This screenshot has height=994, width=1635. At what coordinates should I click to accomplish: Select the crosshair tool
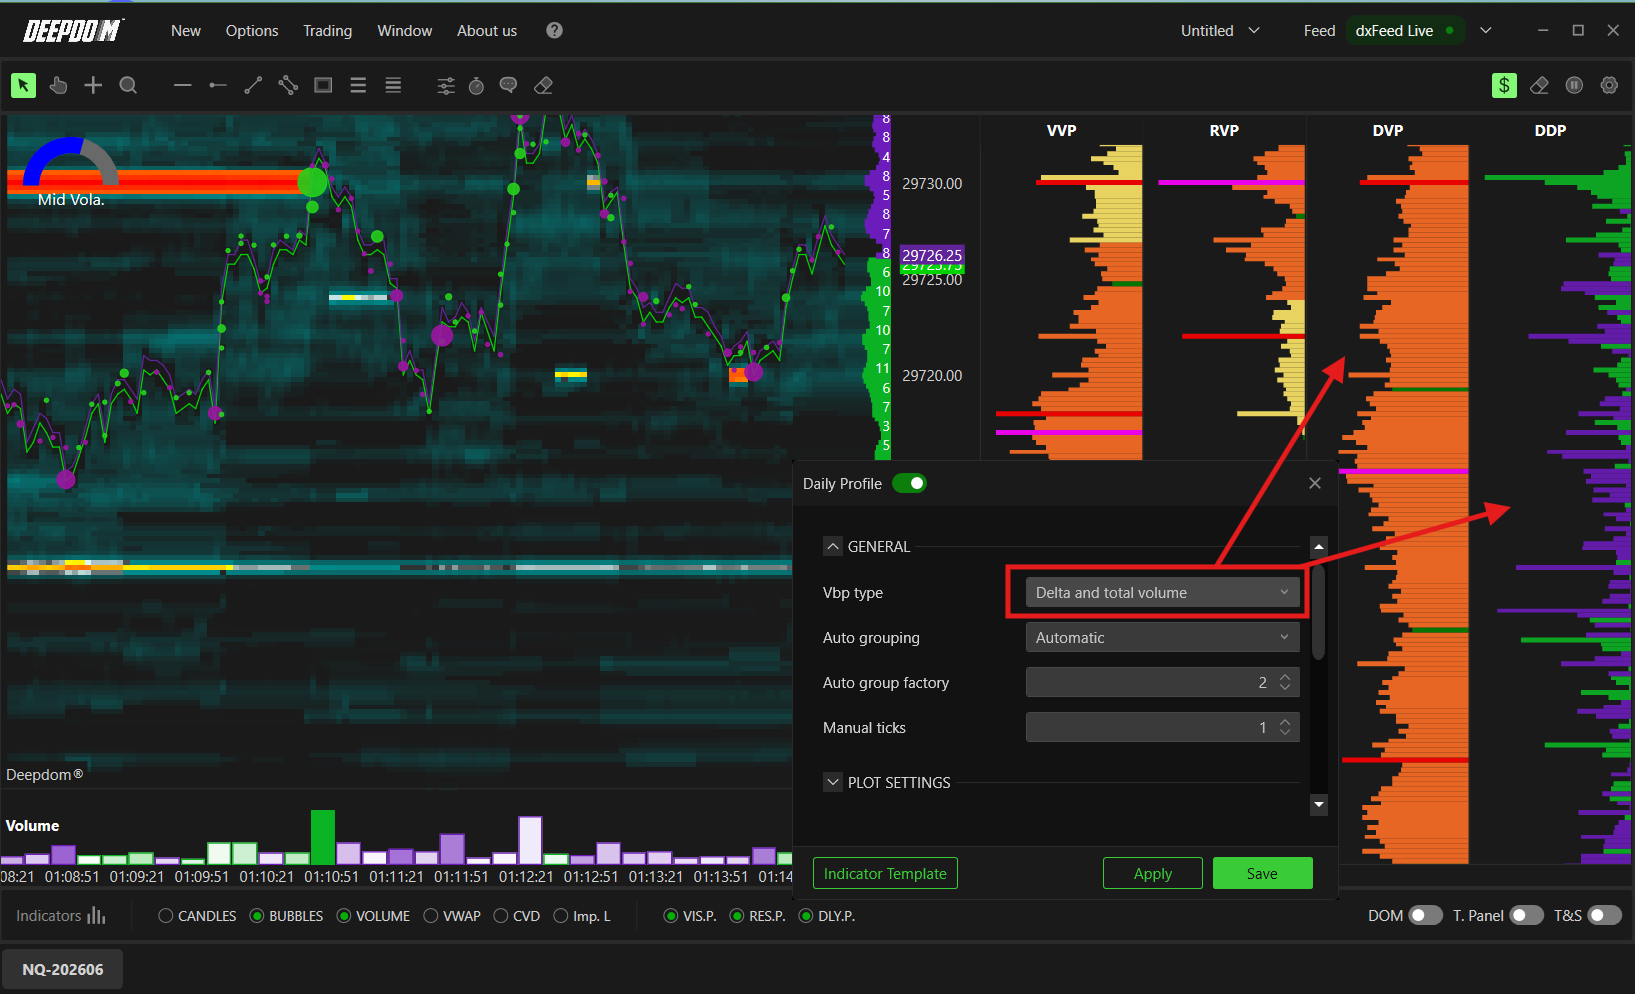[x=93, y=86]
